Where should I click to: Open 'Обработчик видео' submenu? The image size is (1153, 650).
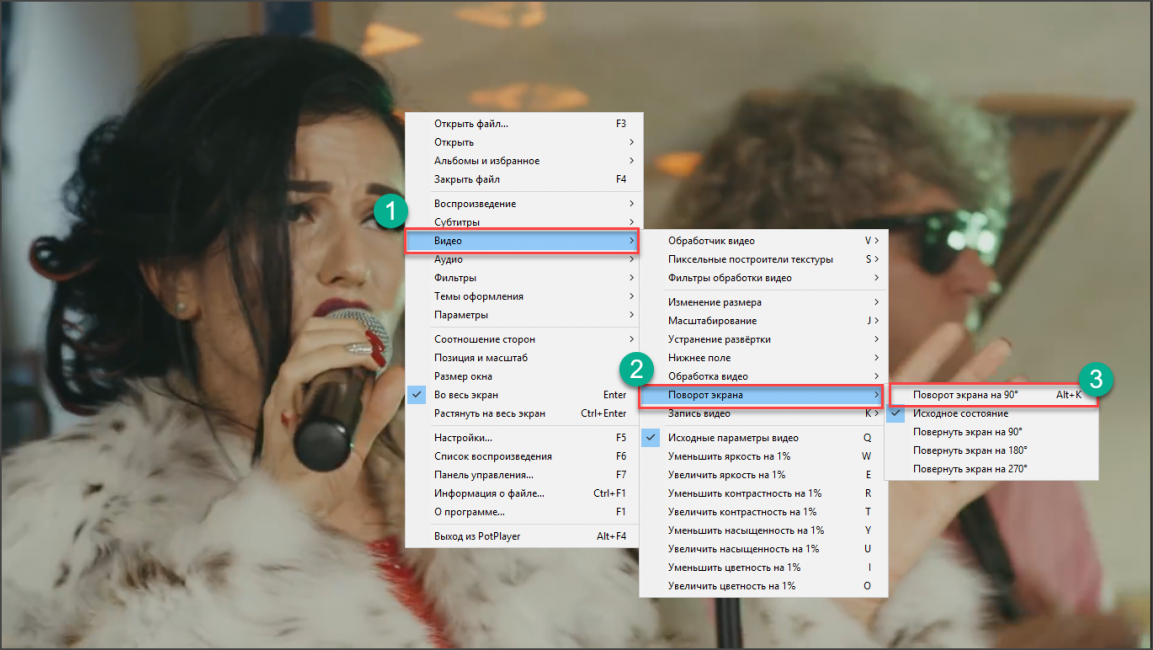763,240
